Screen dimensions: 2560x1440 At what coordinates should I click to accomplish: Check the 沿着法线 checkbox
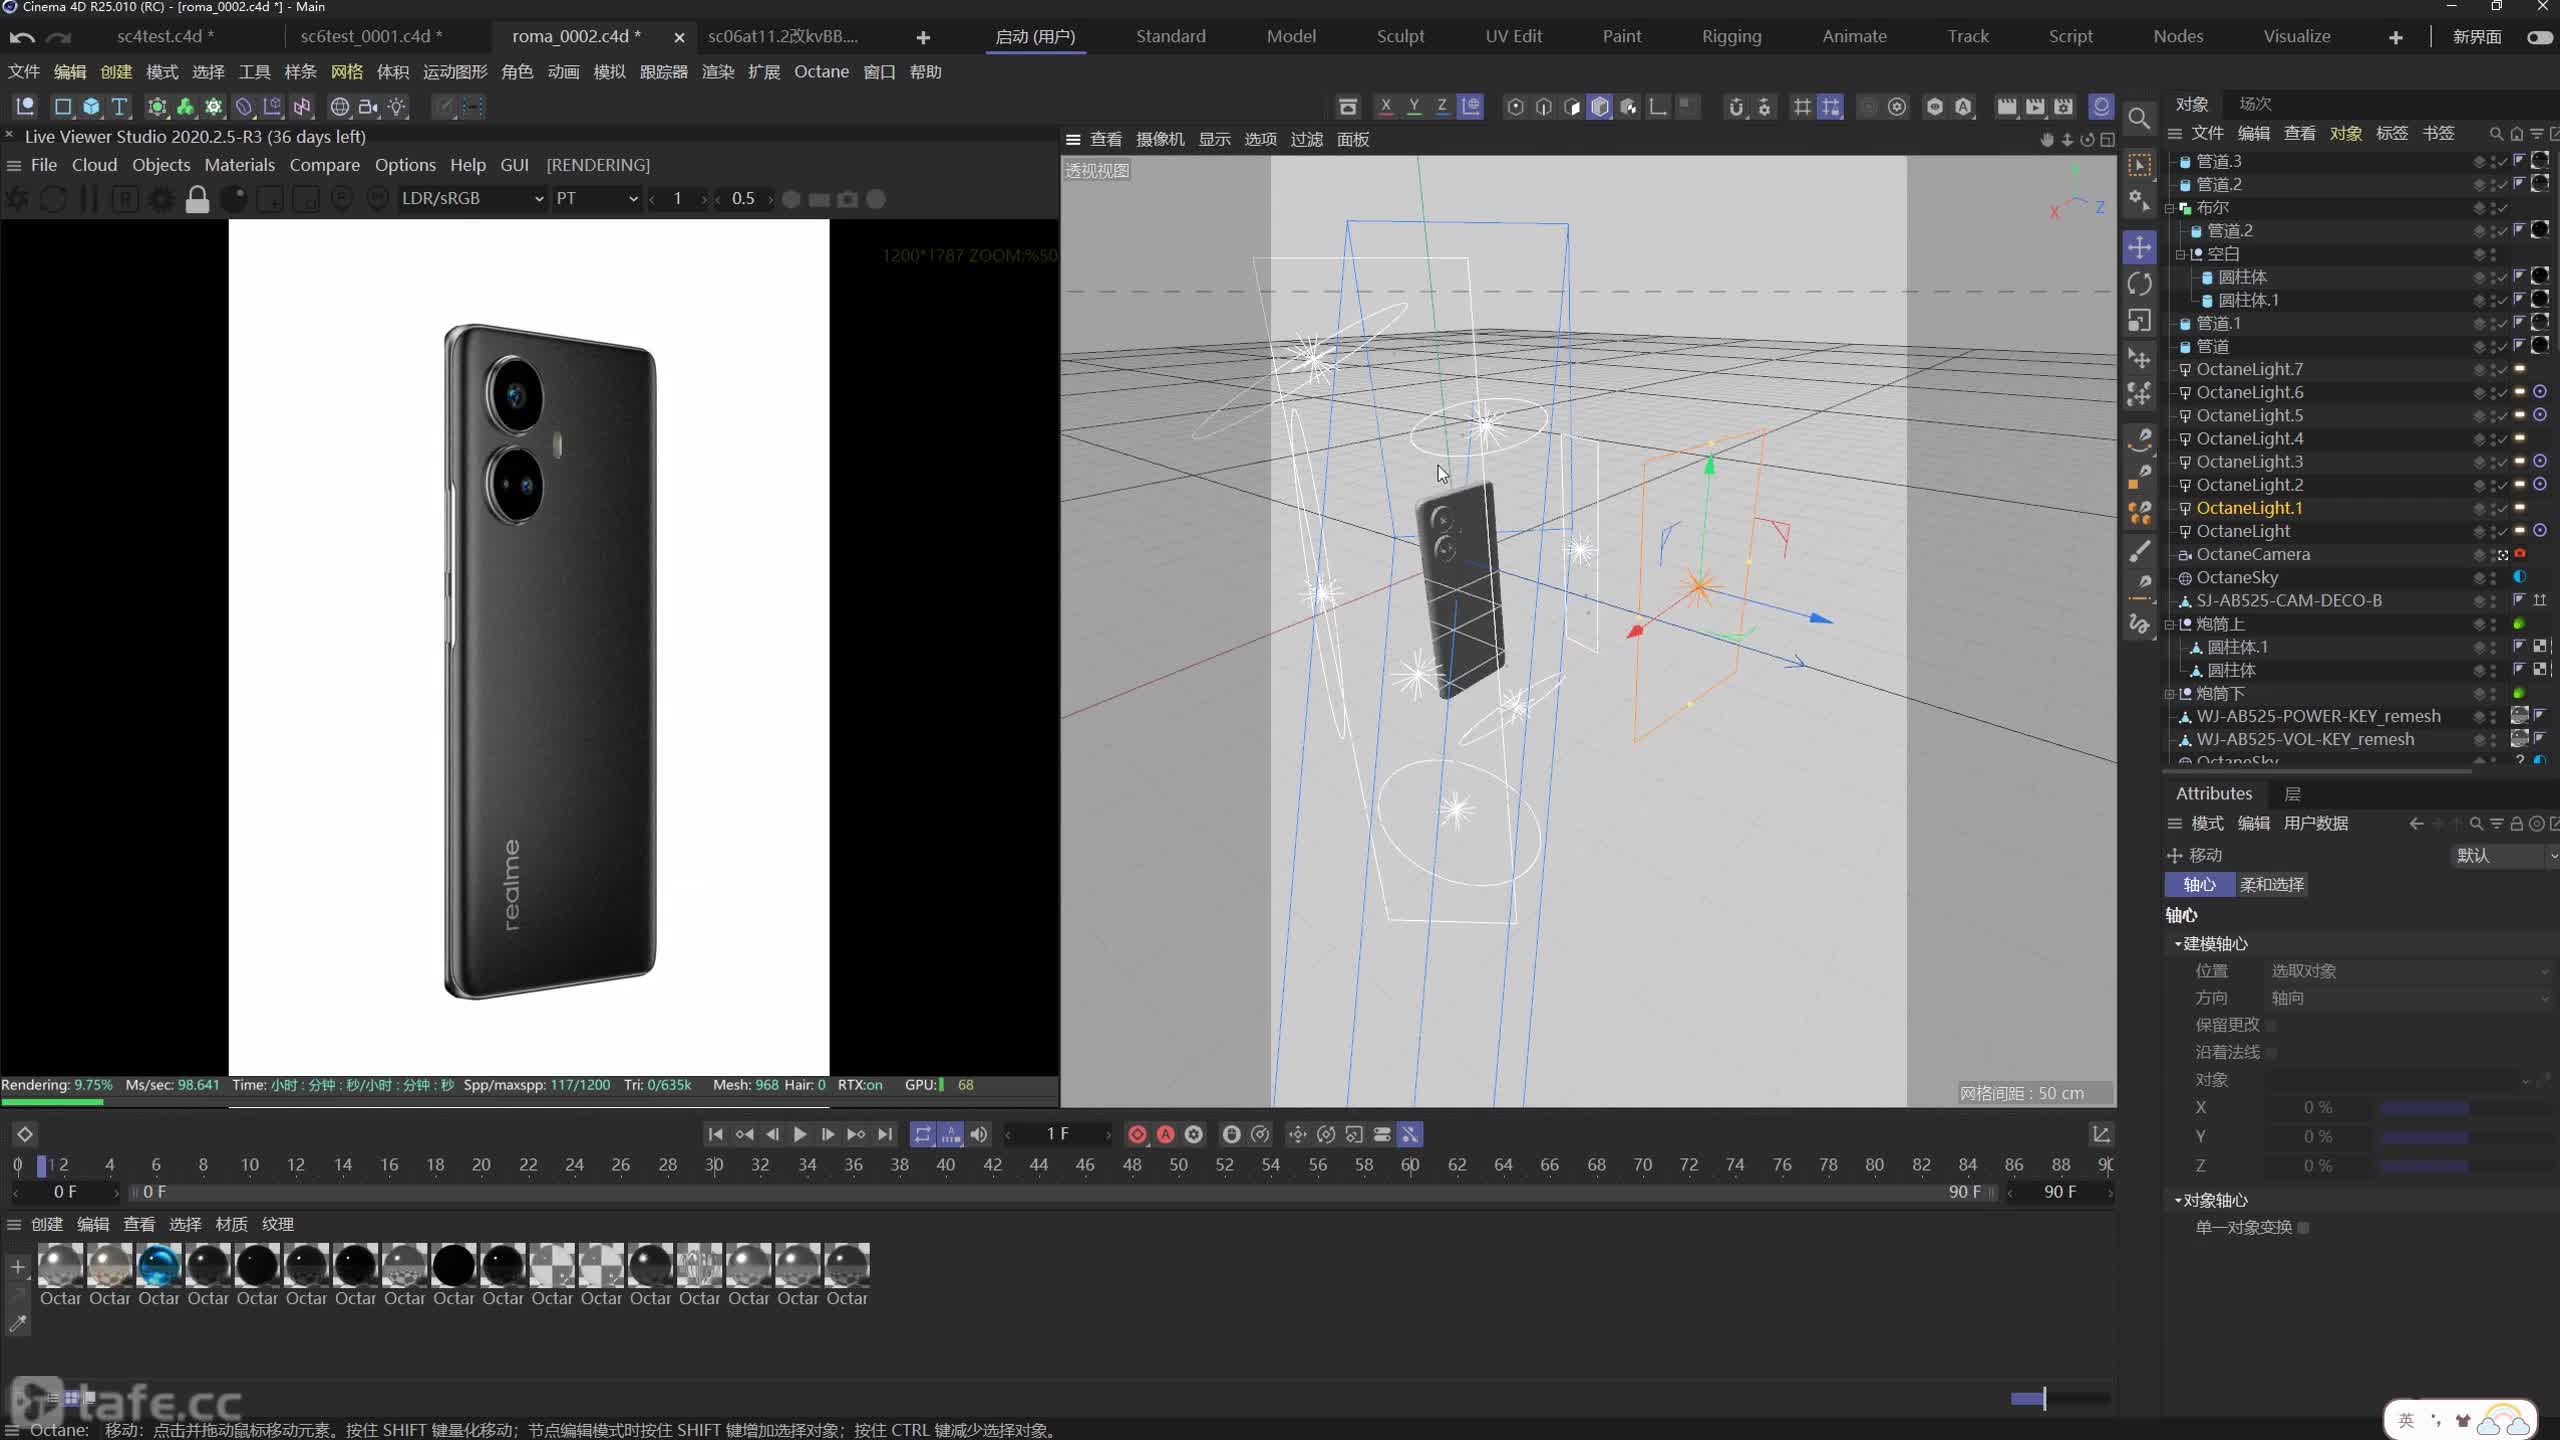(2271, 1052)
